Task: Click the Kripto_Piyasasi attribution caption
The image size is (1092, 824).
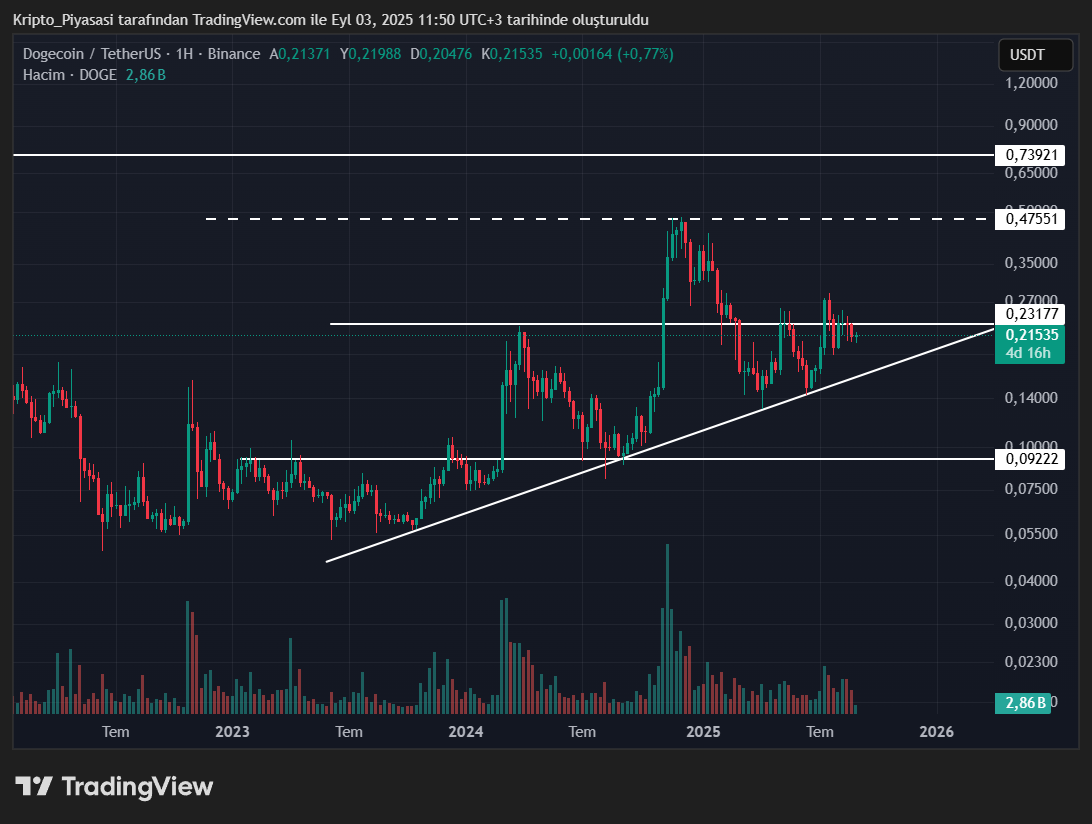Action: [331, 20]
